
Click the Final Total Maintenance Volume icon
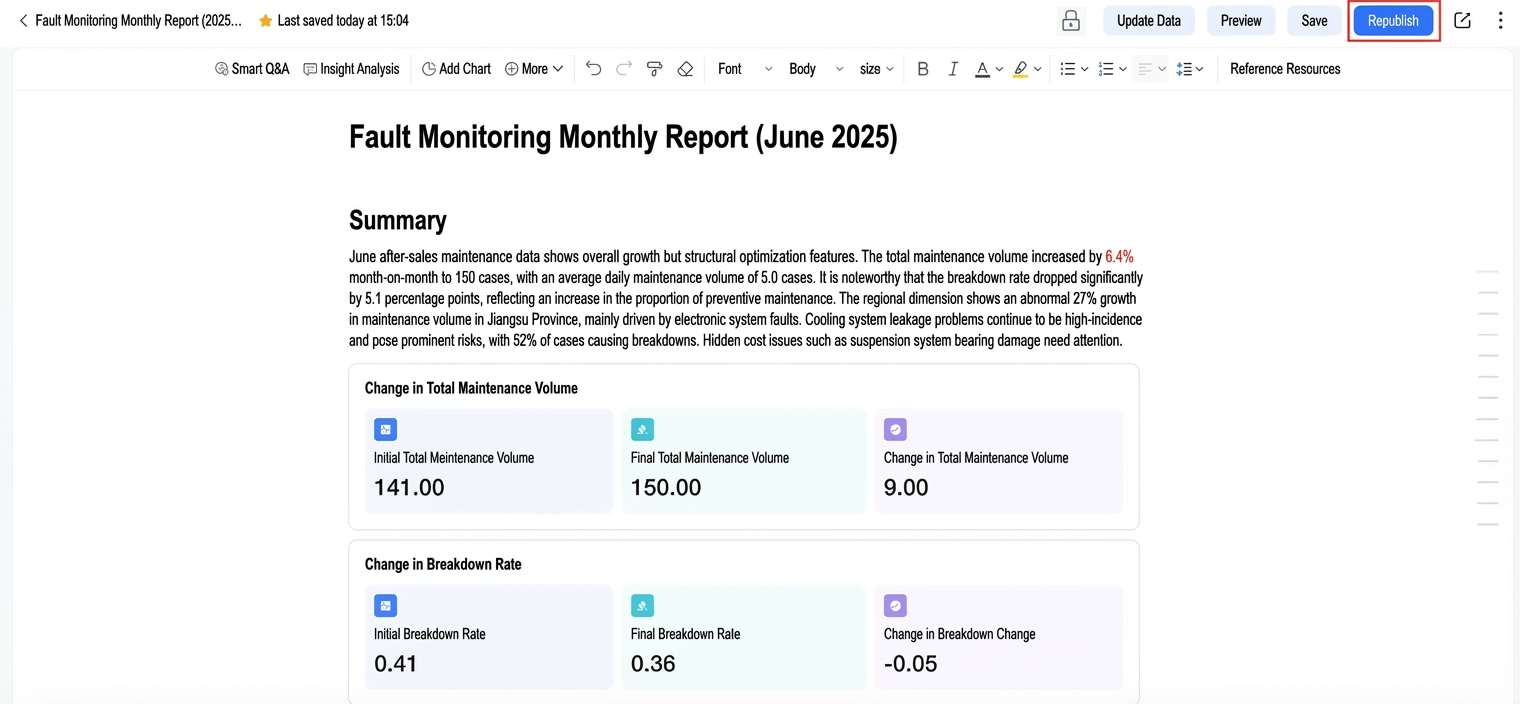coord(642,430)
